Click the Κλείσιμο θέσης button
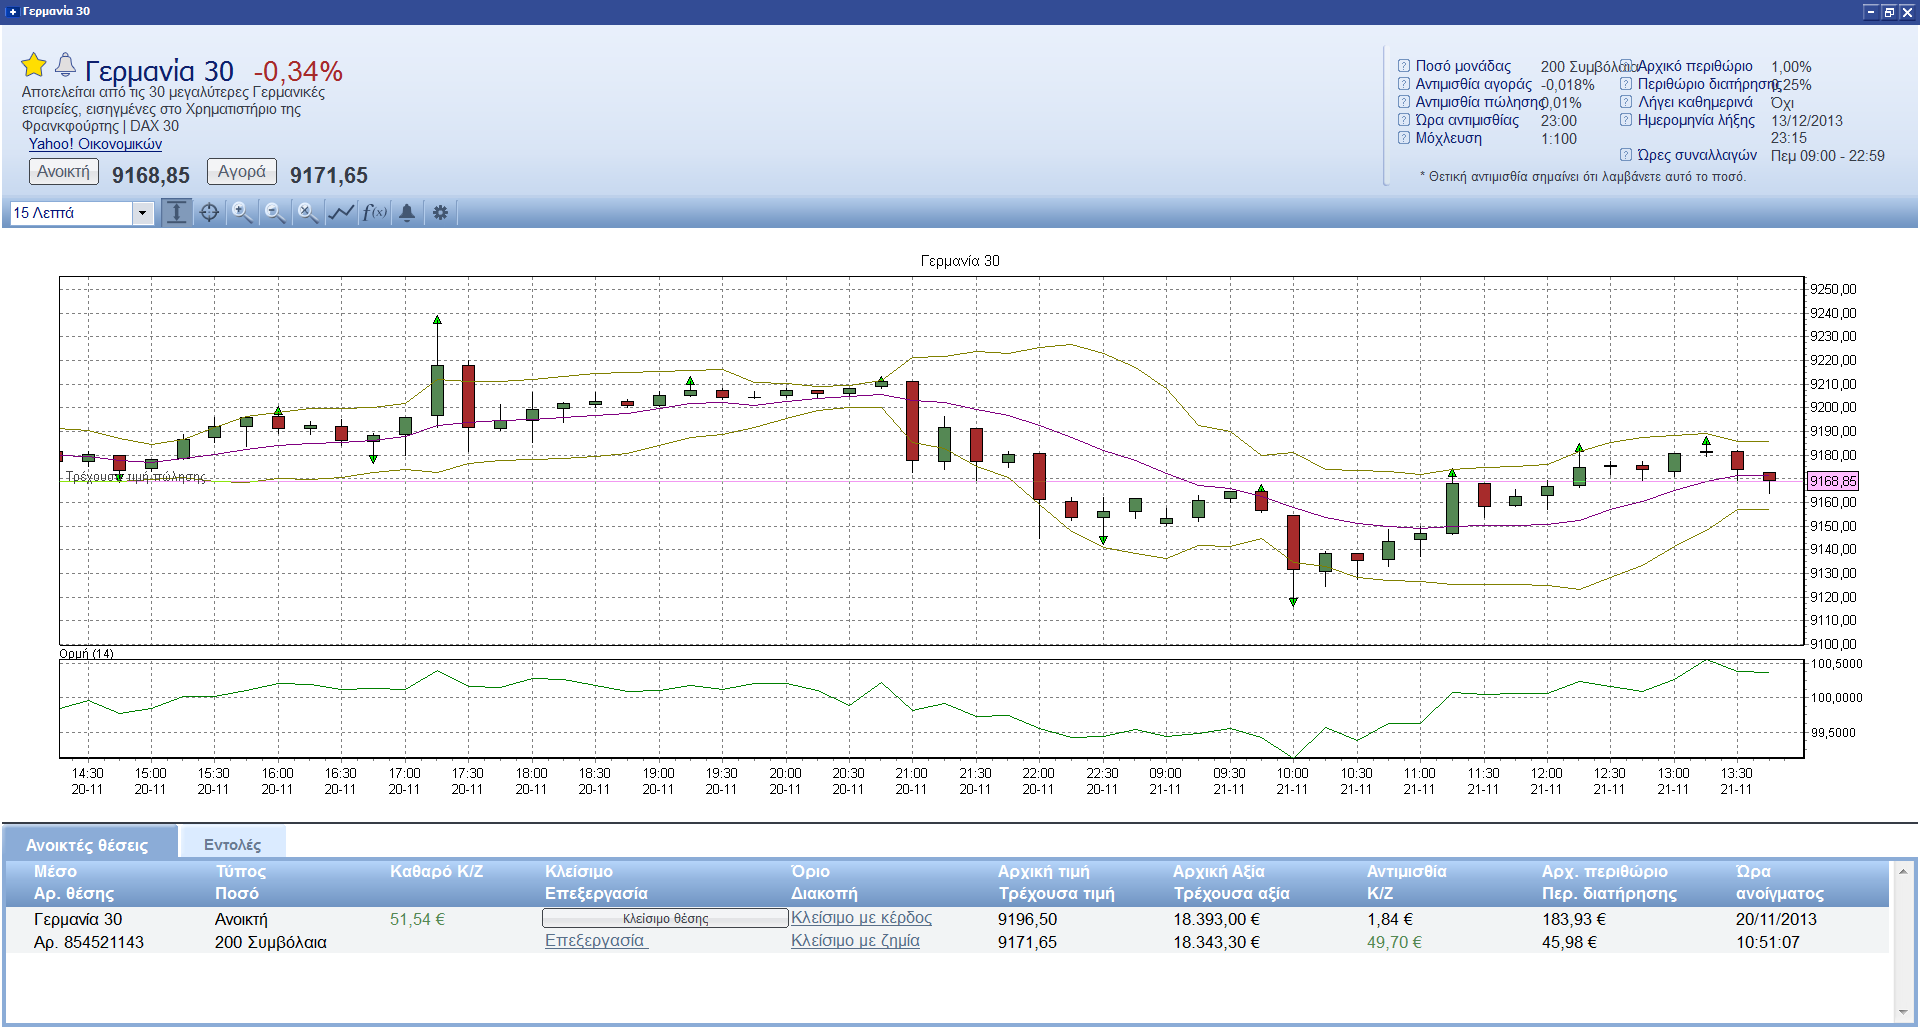 pos(665,918)
